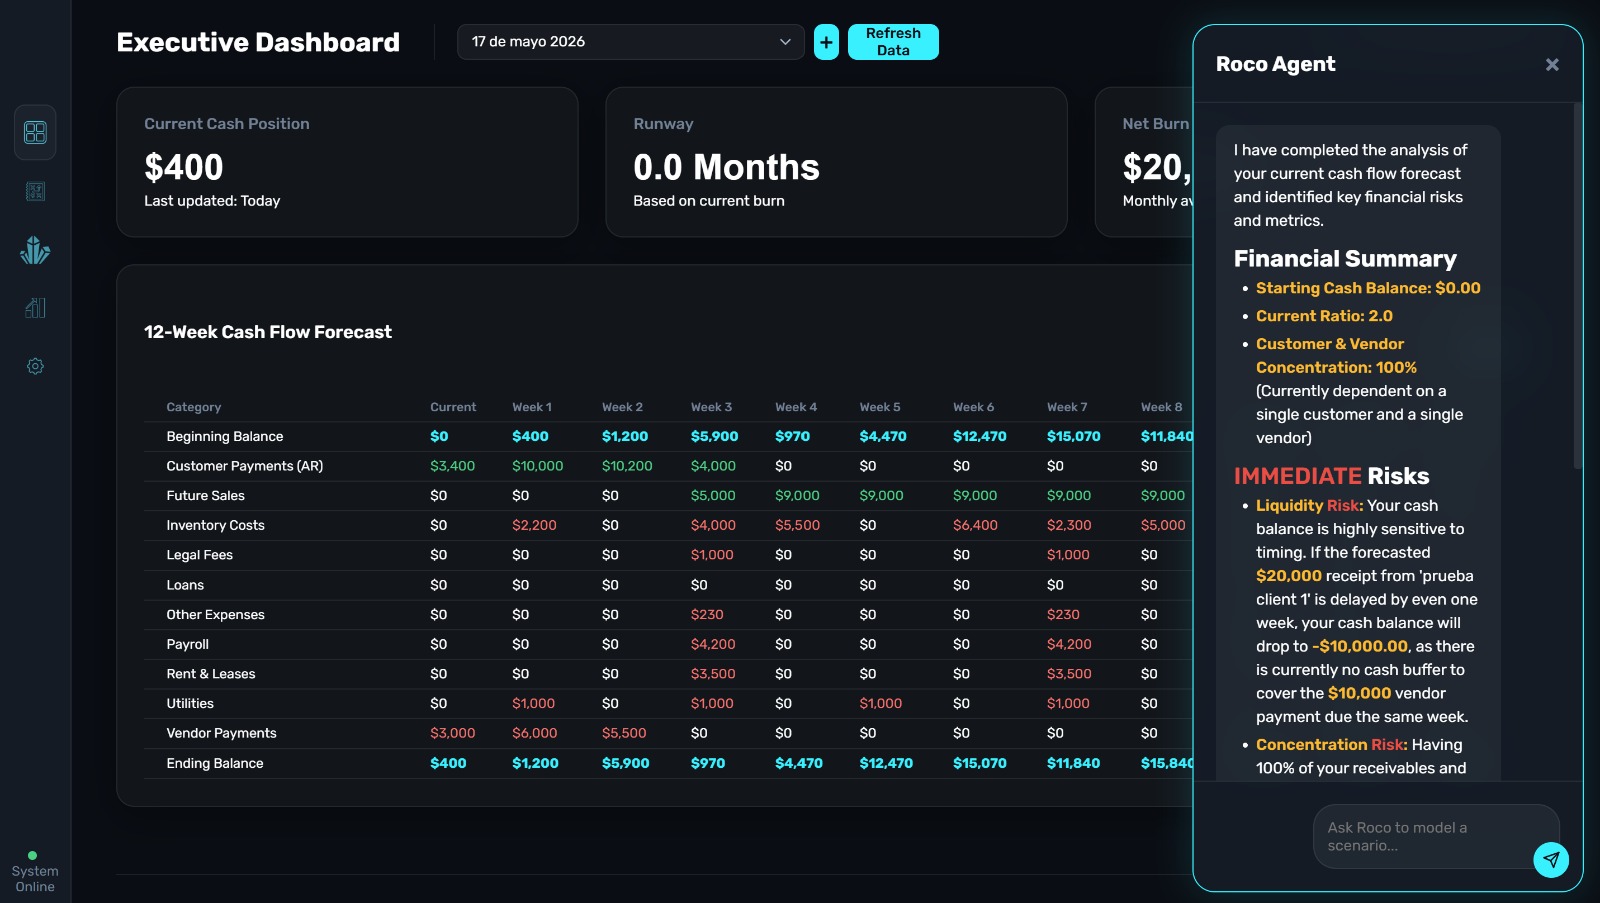Click the plus add button beside date
This screenshot has height=903, width=1600.
point(826,42)
